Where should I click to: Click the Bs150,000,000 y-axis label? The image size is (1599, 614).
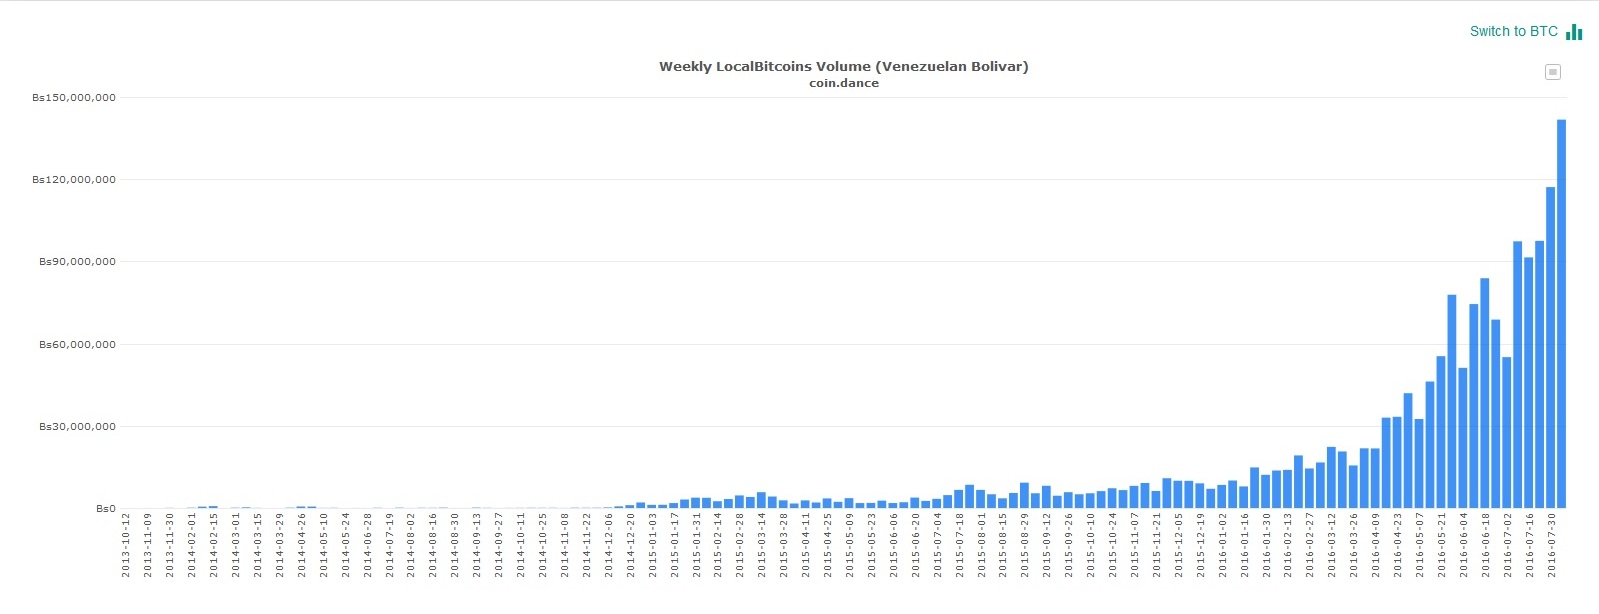[x=74, y=98]
